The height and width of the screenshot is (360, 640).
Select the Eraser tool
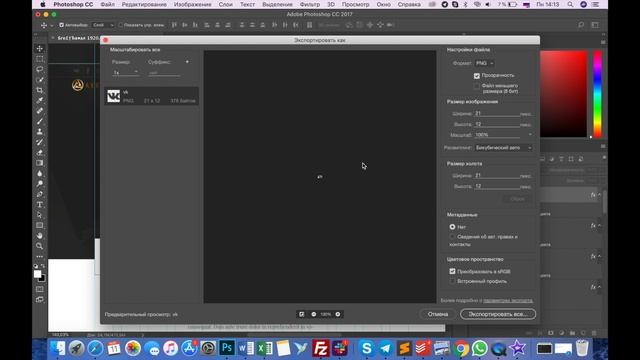coord(40,153)
